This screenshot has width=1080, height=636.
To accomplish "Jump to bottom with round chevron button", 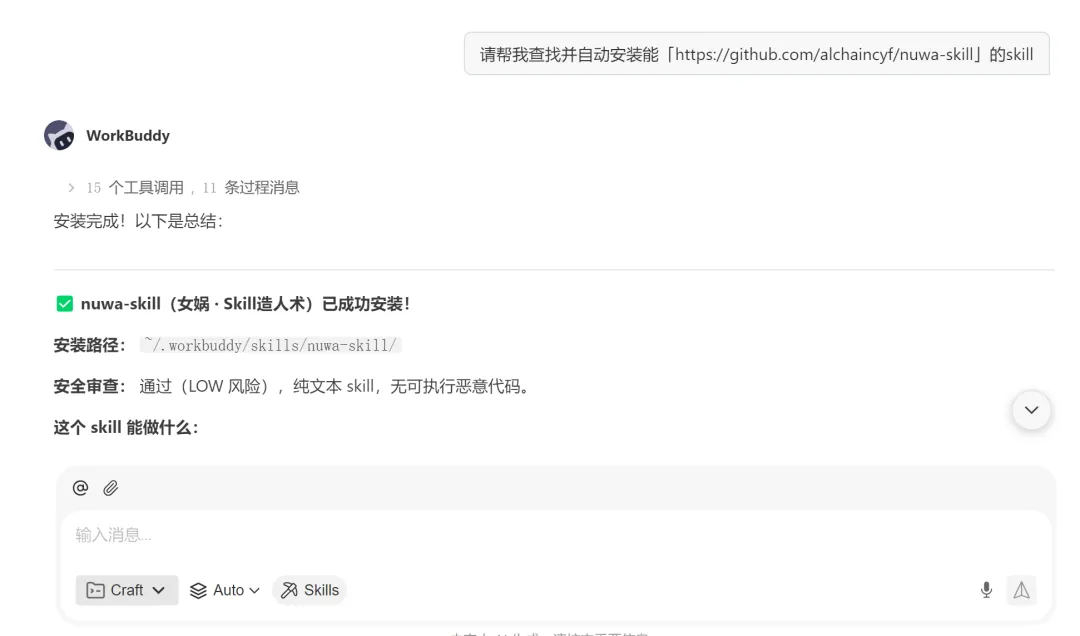I will tap(1031, 410).
